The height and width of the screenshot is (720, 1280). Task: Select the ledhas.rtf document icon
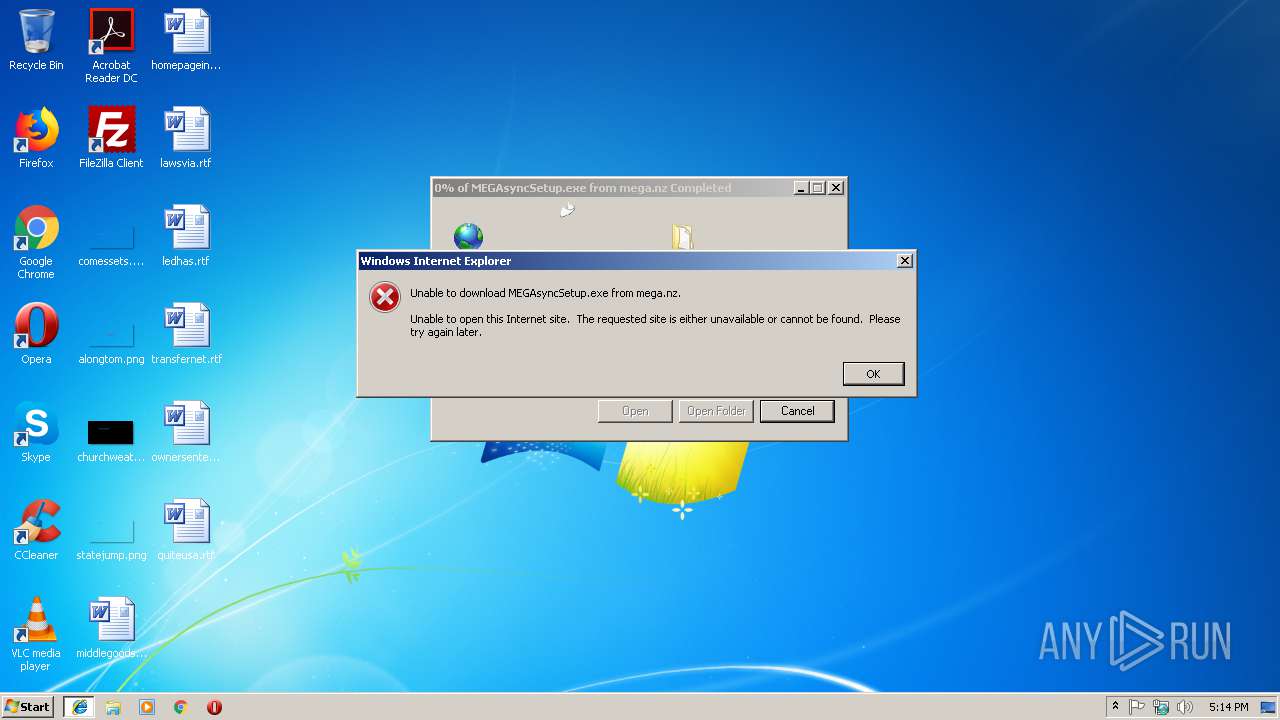tap(186, 236)
